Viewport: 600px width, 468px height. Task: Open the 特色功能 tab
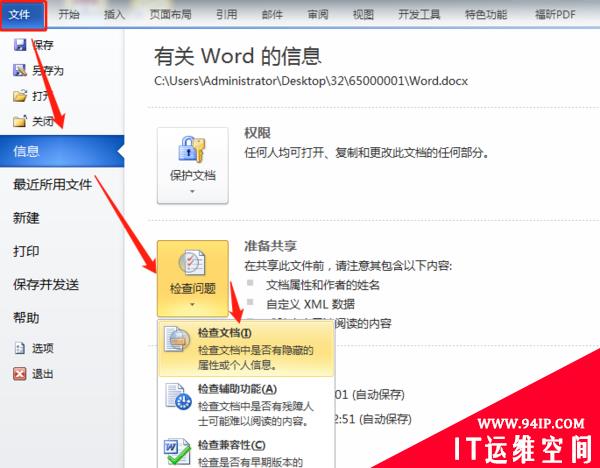point(486,15)
